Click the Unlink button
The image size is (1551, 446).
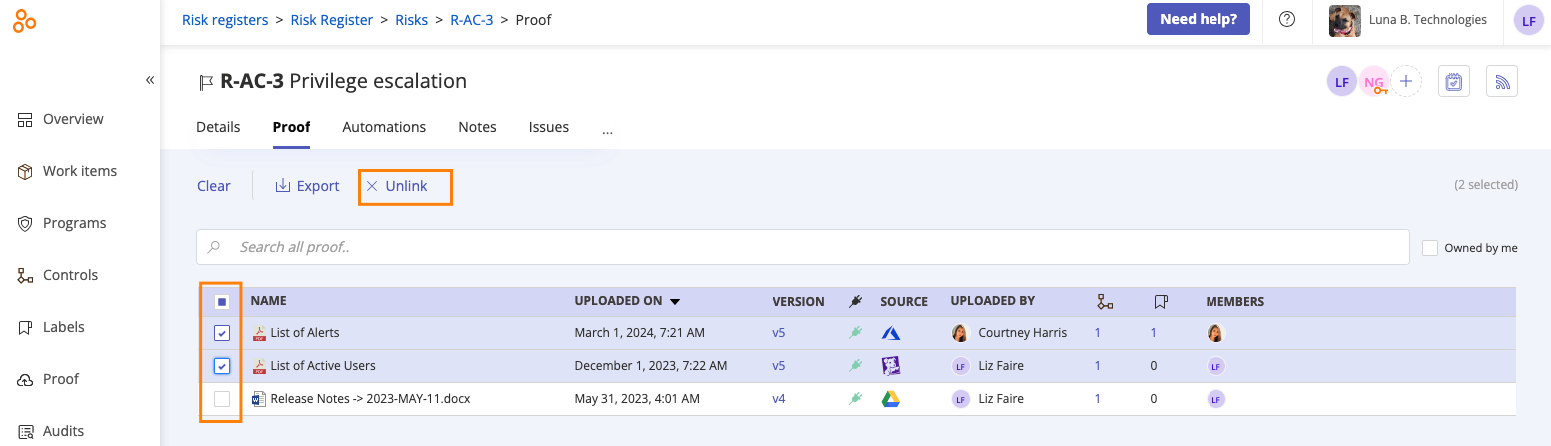click(397, 186)
